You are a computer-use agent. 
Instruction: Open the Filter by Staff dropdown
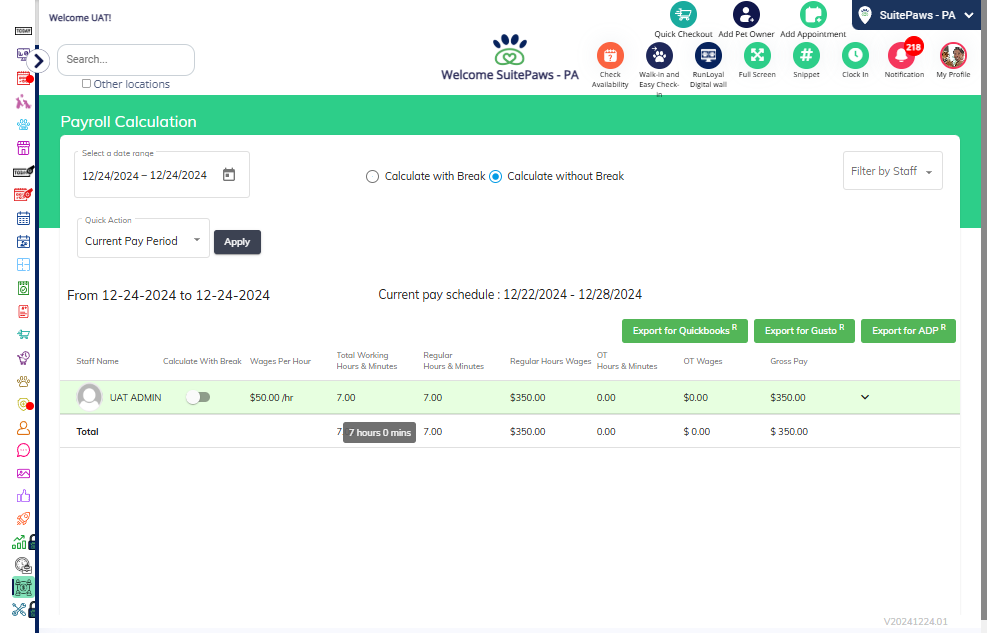(x=893, y=171)
